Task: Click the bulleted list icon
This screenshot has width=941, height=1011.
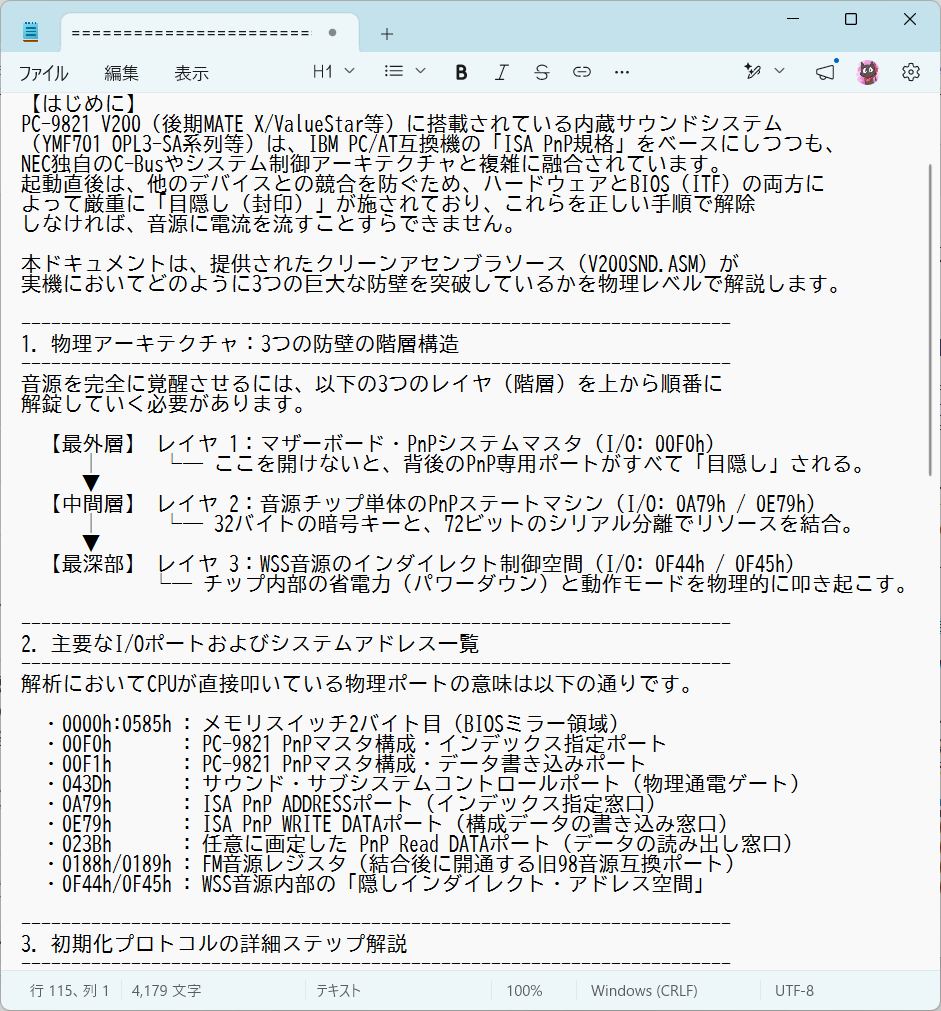Action: click(393, 72)
